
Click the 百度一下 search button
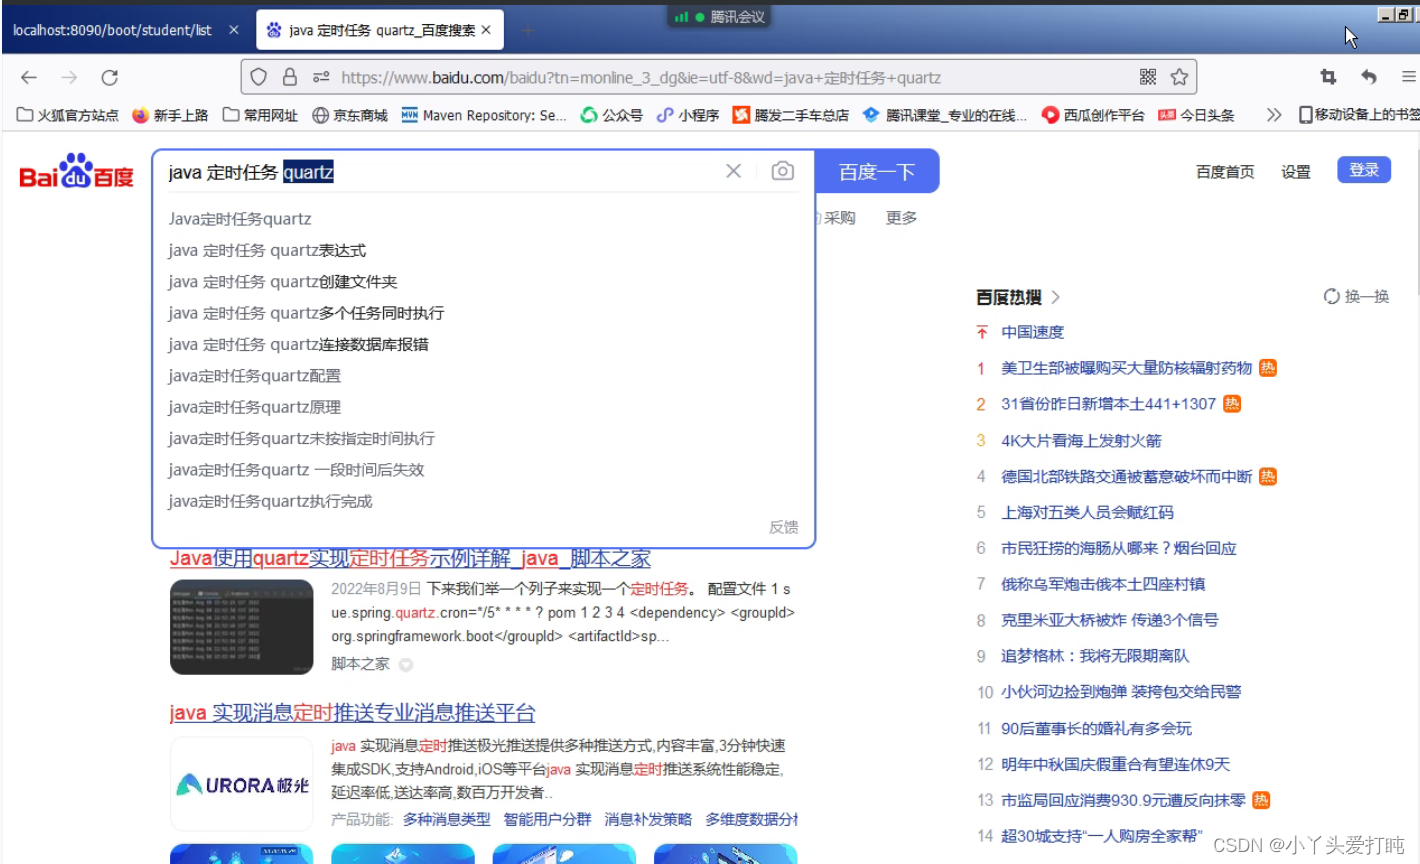[x=877, y=171]
